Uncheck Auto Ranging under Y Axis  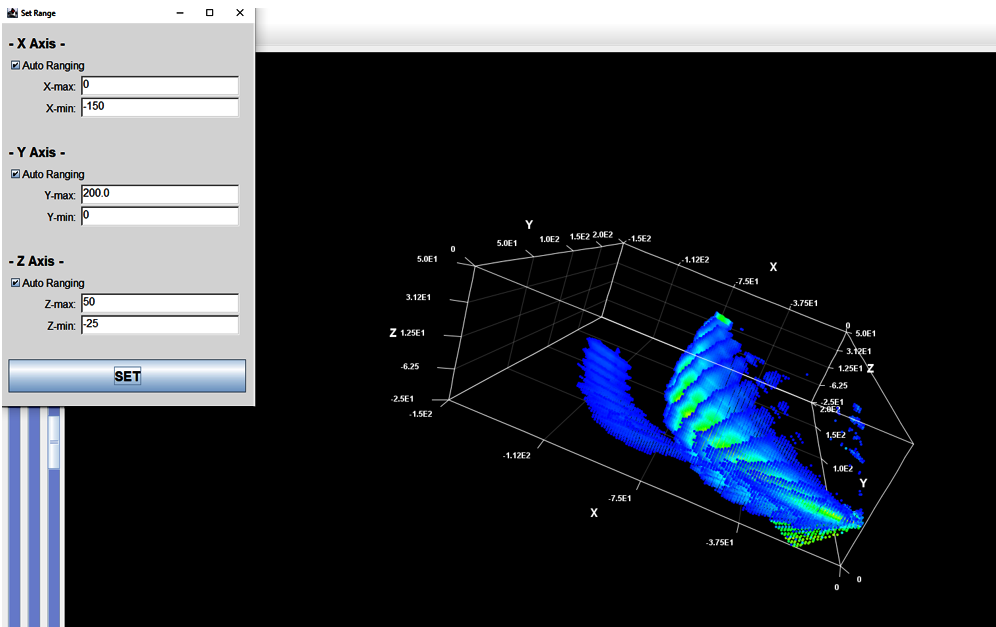point(15,174)
